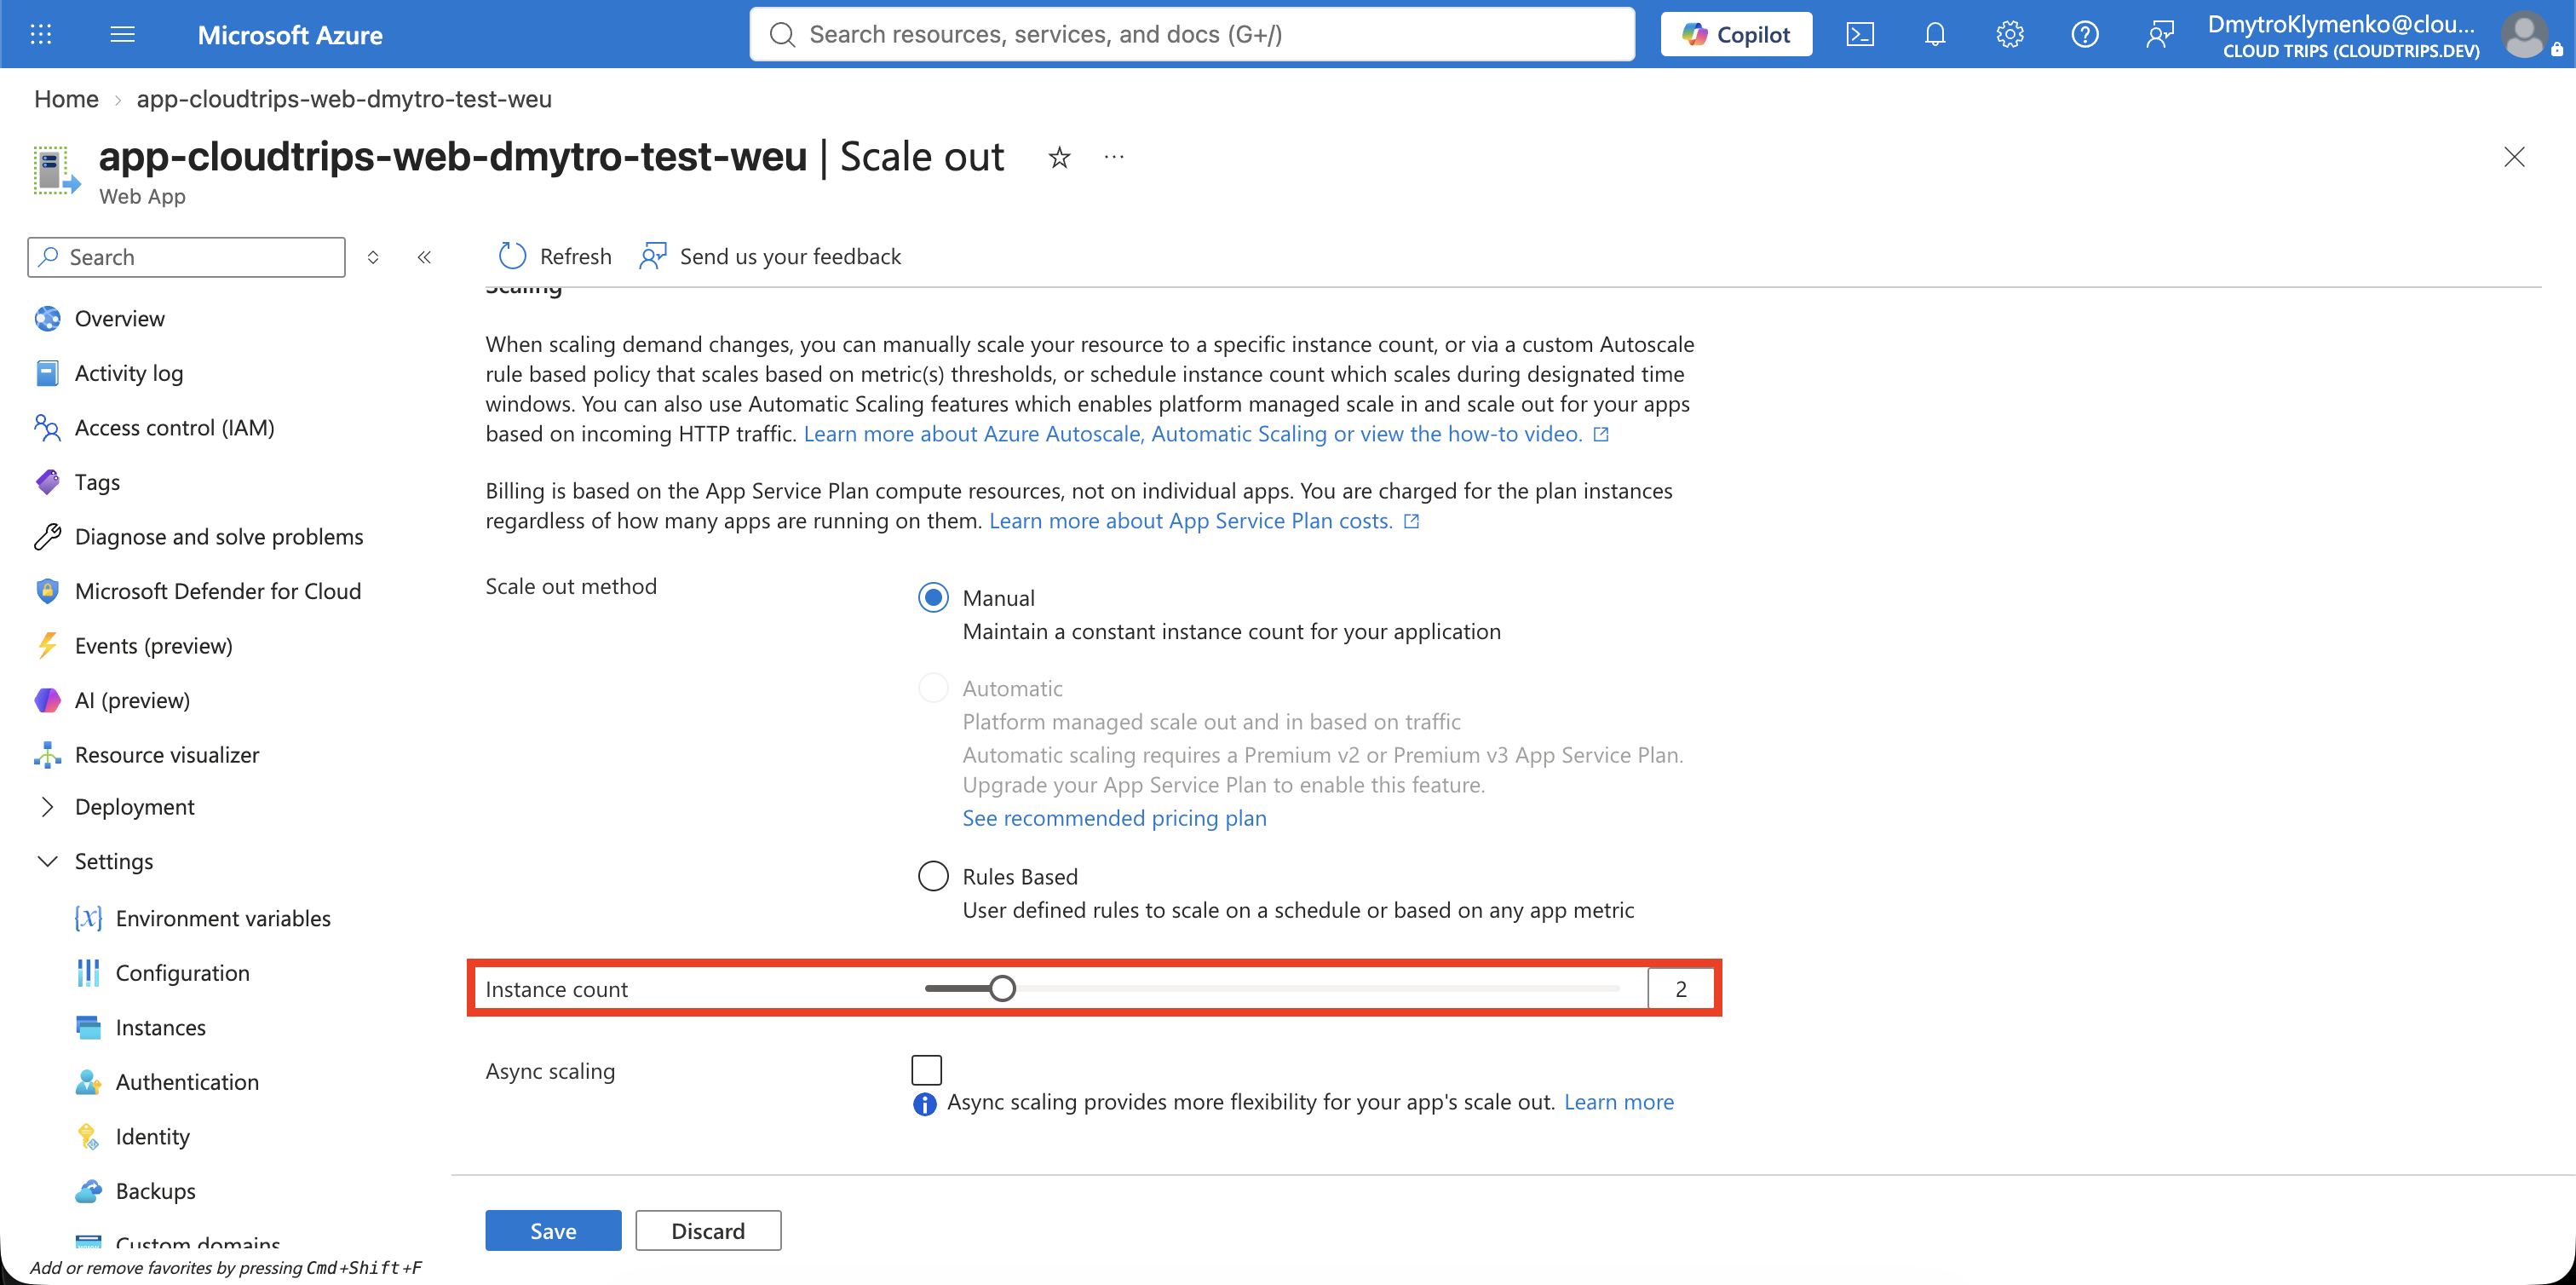This screenshot has height=1285, width=2576.
Task: Click the Defender for Cloud shield icon
Action: click(x=47, y=591)
